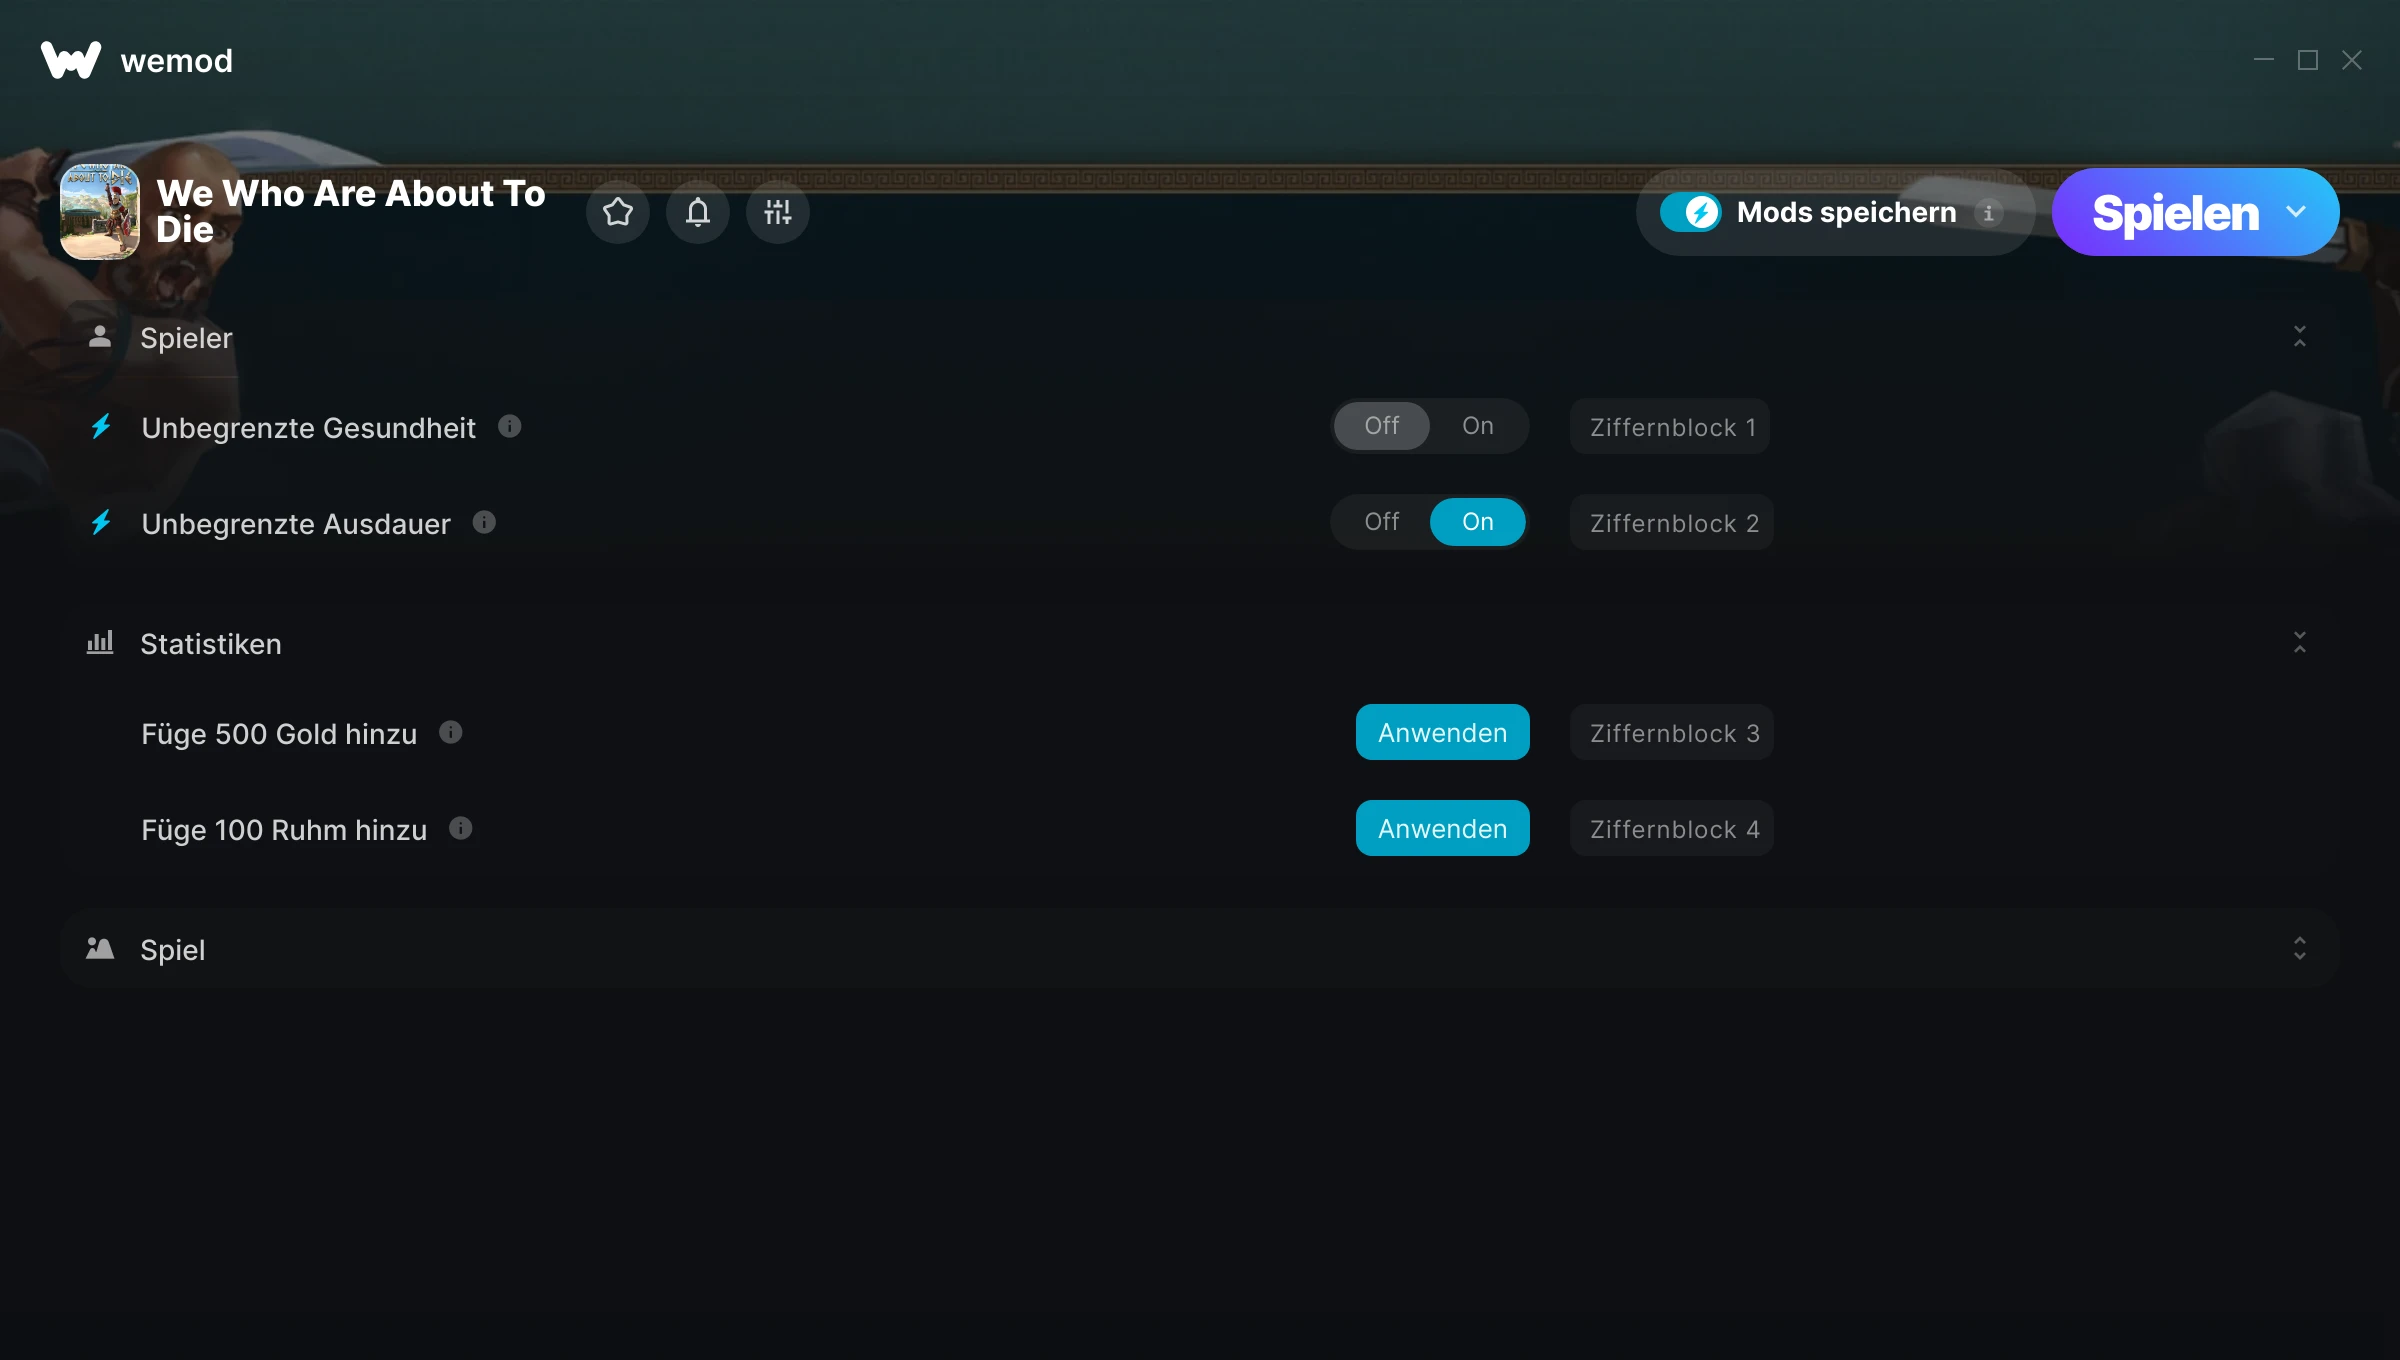Click the WeMod logo icon
Viewport: 2400px width, 1360px height.
click(71, 60)
